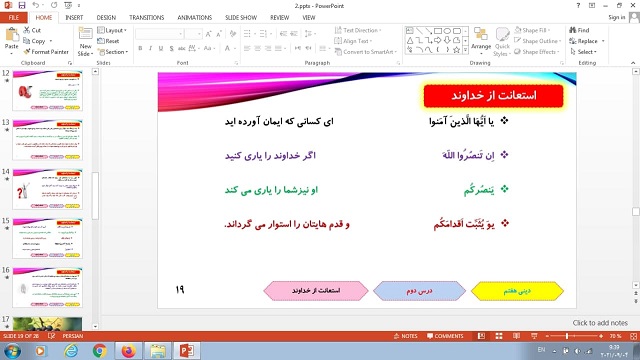Decrease font size with the small A
This screenshot has width=640, height=360.
tap(219, 34)
